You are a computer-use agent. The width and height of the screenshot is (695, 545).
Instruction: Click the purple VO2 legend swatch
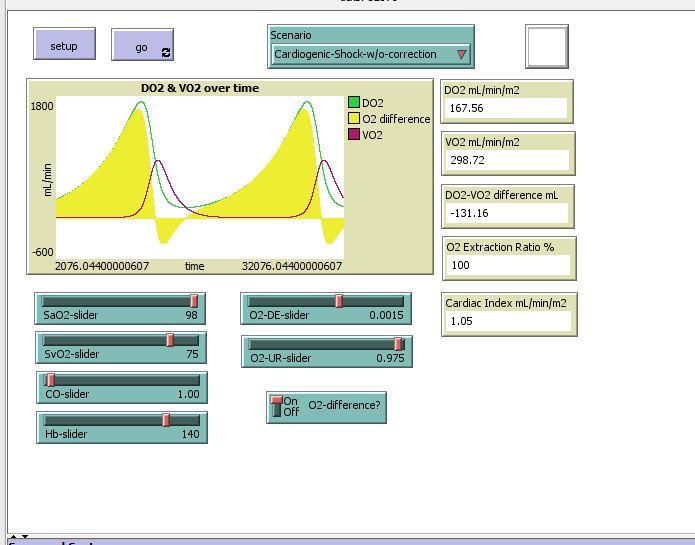(x=354, y=135)
